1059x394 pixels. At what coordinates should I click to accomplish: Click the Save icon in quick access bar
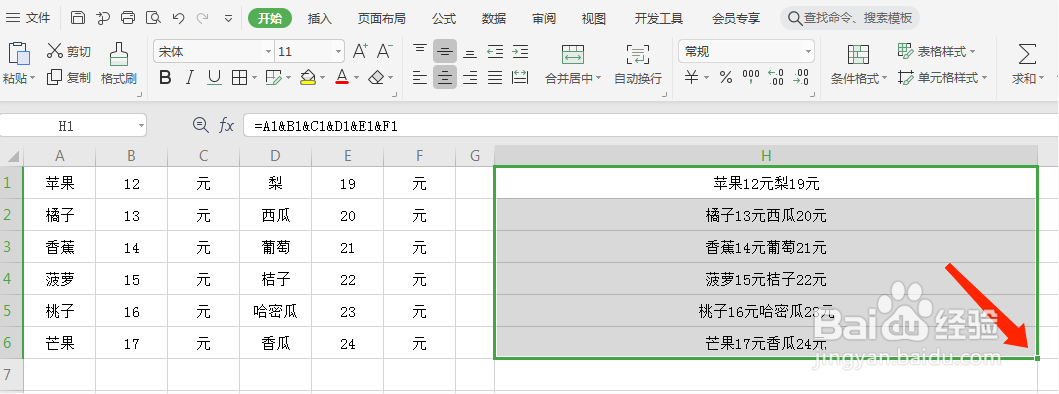(78, 18)
